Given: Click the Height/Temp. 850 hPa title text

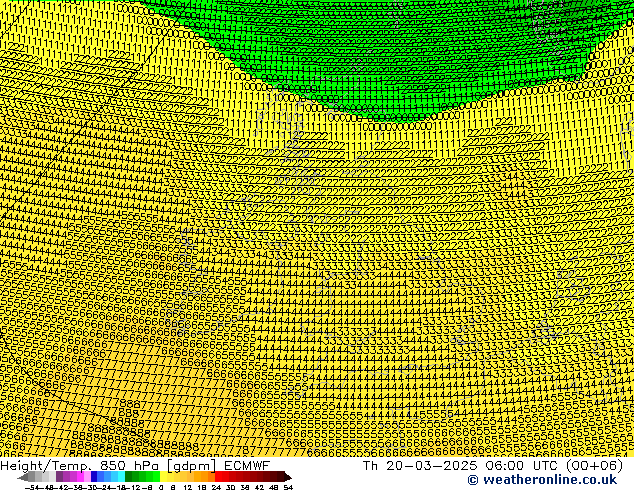Looking at the screenshot, I should (79, 466).
